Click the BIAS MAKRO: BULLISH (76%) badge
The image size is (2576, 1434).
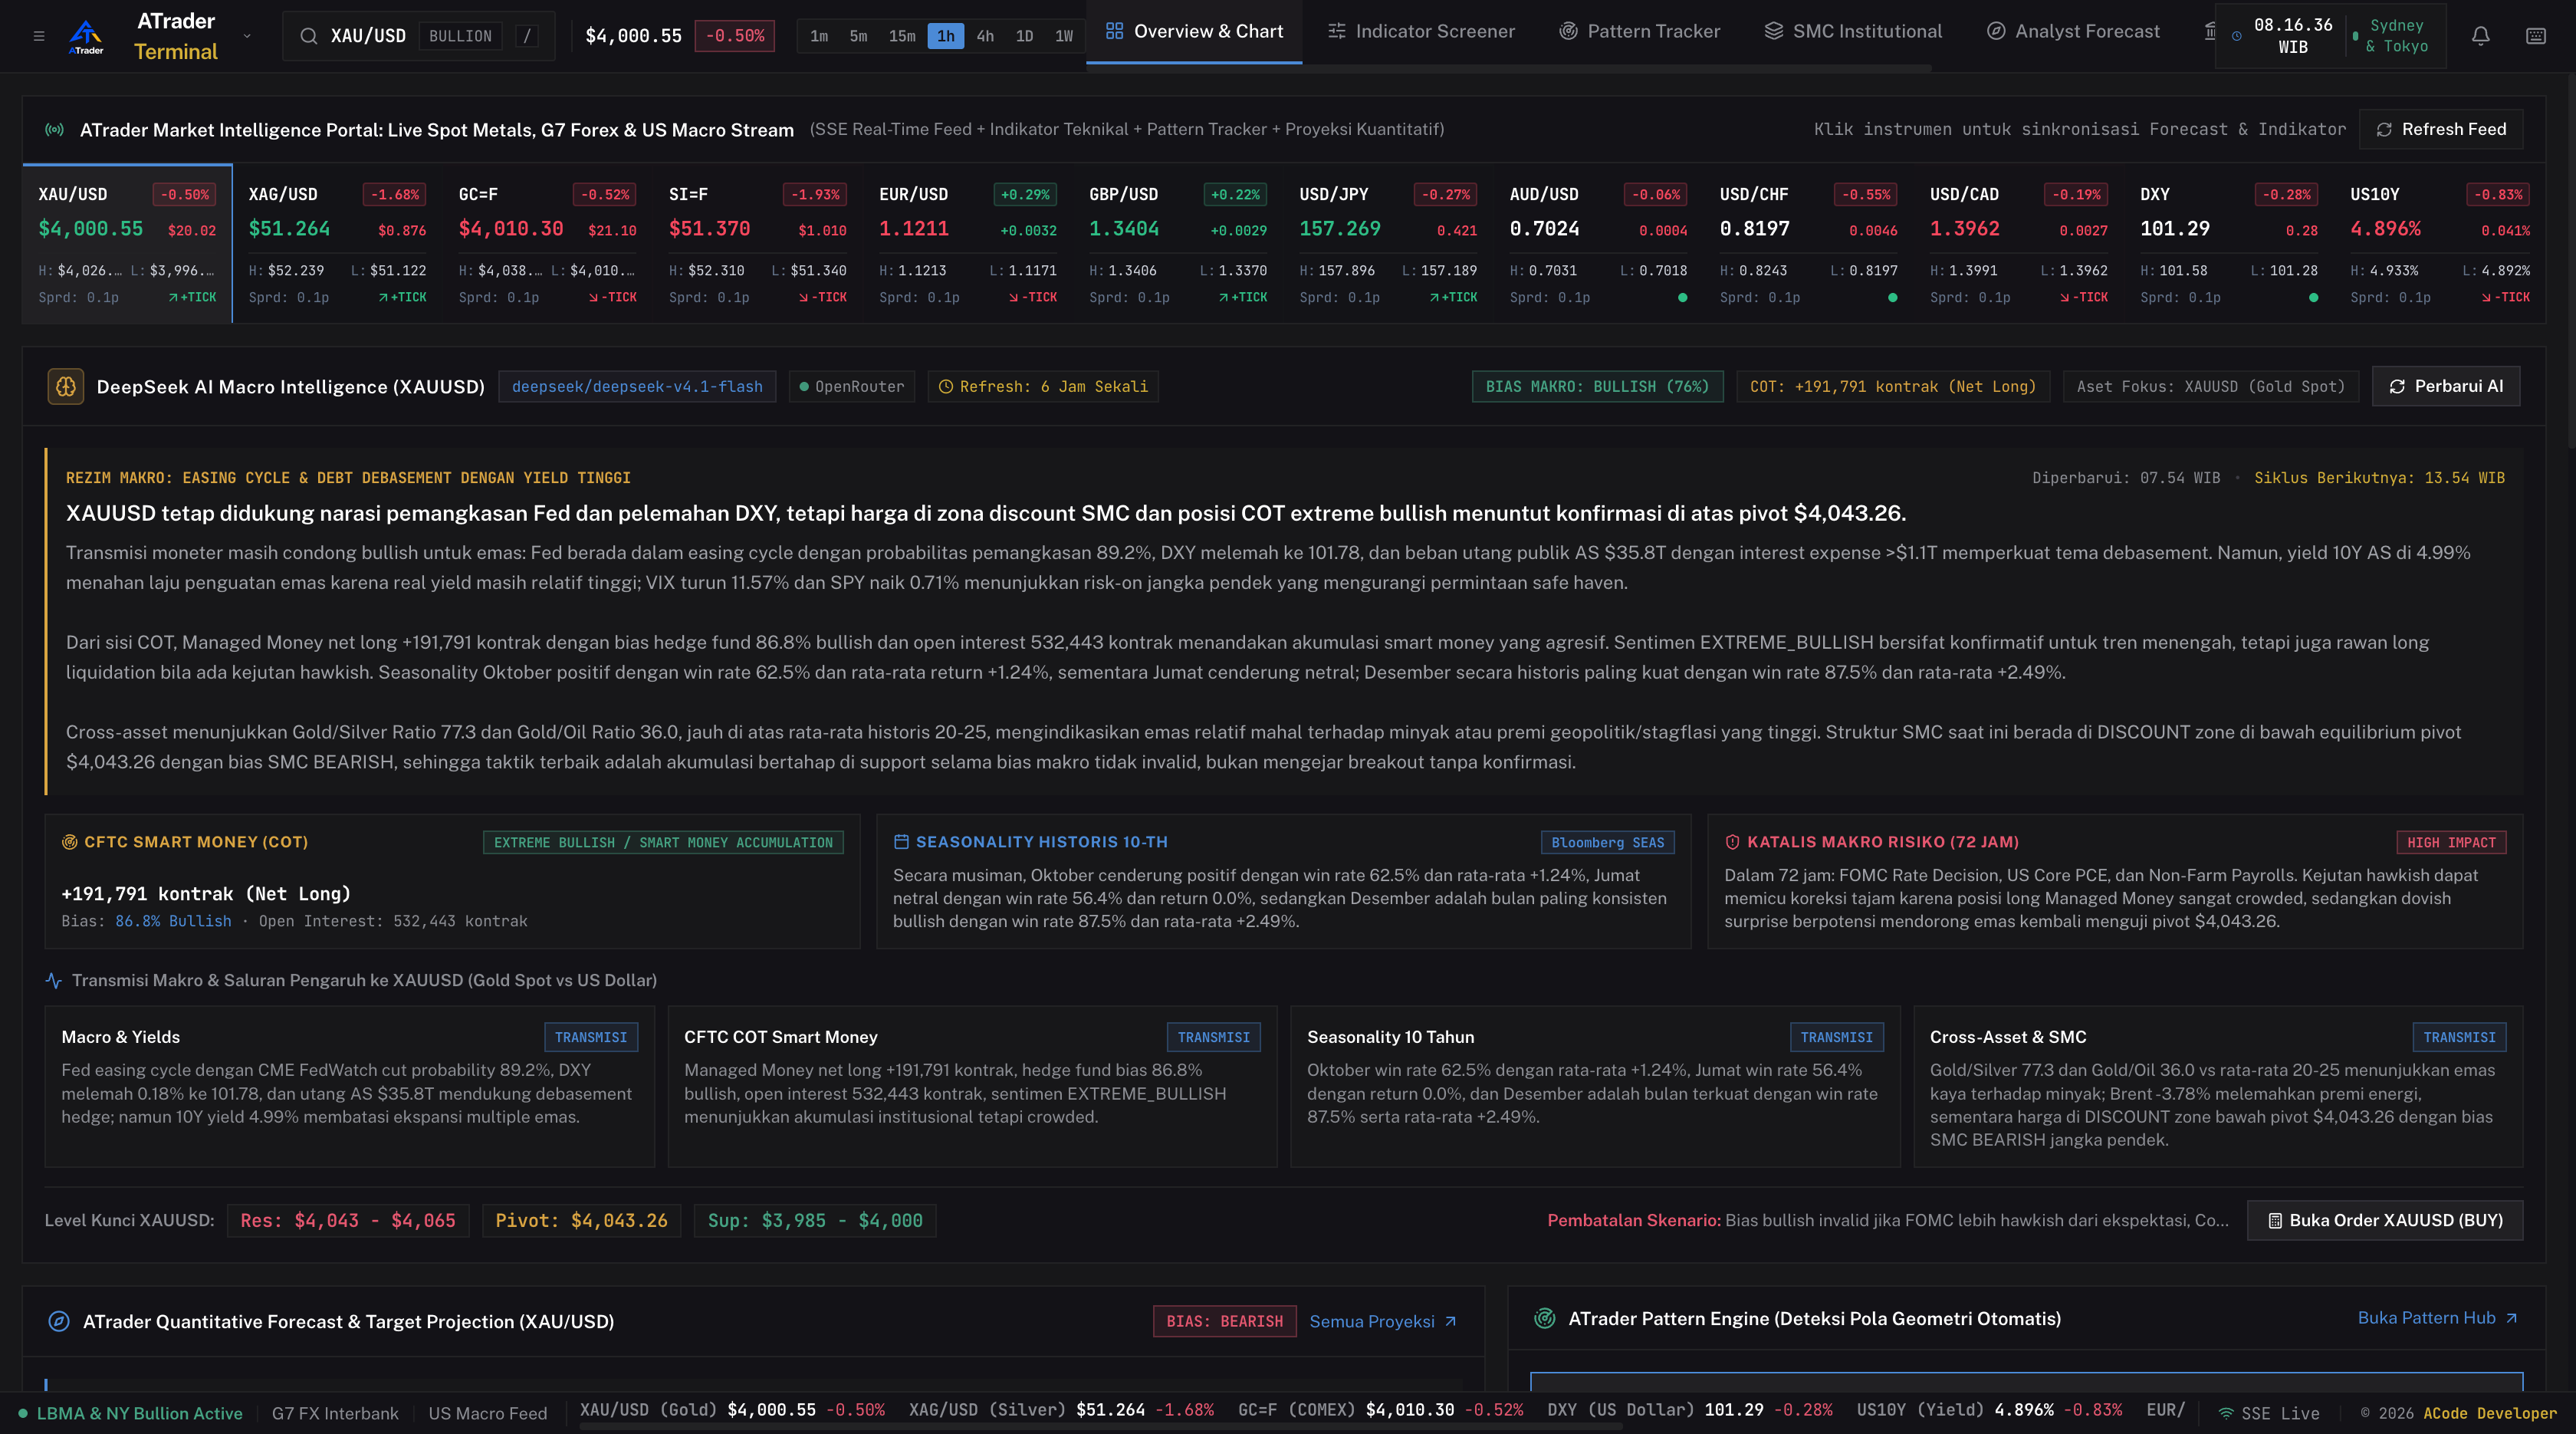pos(1597,387)
